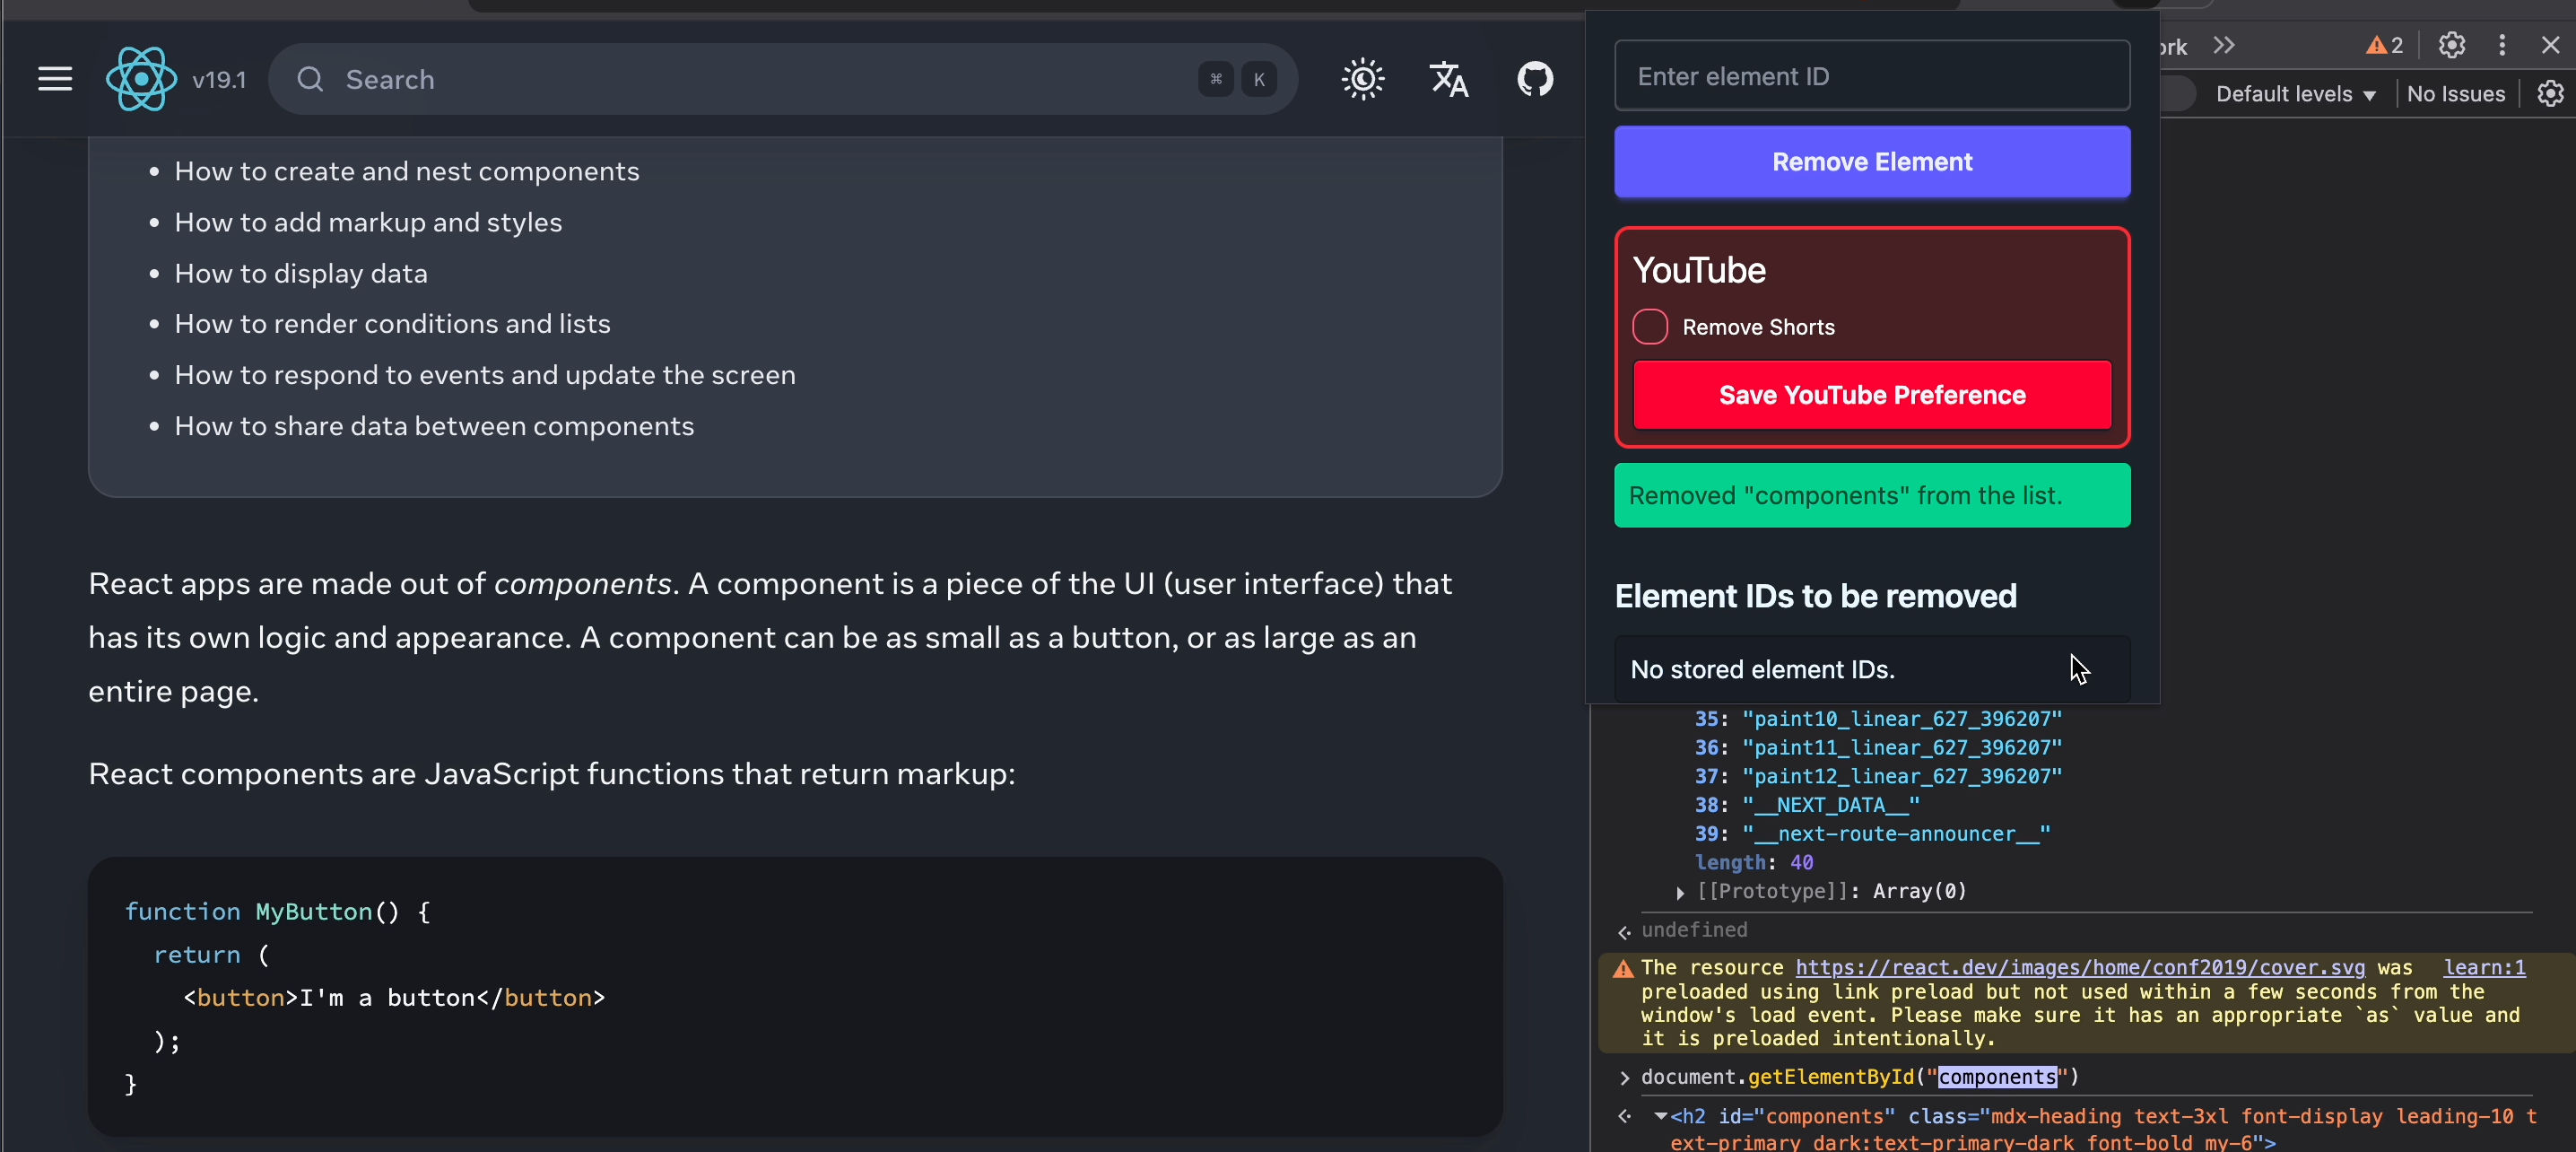Show more DevTools tabs chevron
The width and height of the screenshot is (2576, 1152).
[2224, 45]
